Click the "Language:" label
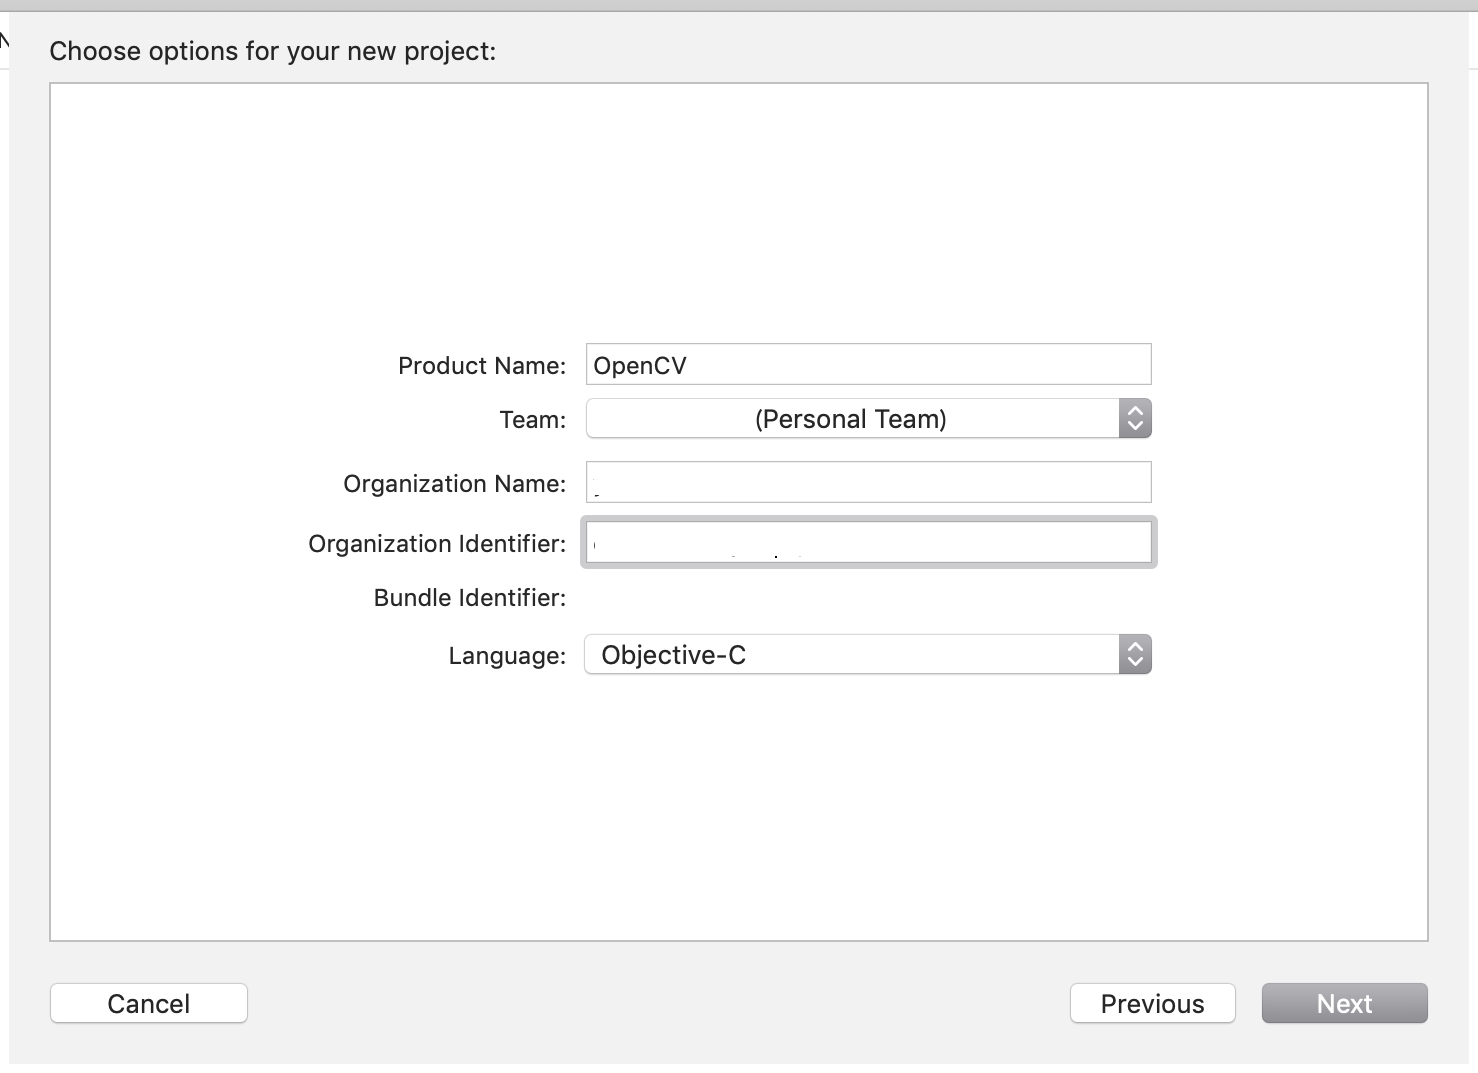This screenshot has height=1073, width=1478. [506, 656]
